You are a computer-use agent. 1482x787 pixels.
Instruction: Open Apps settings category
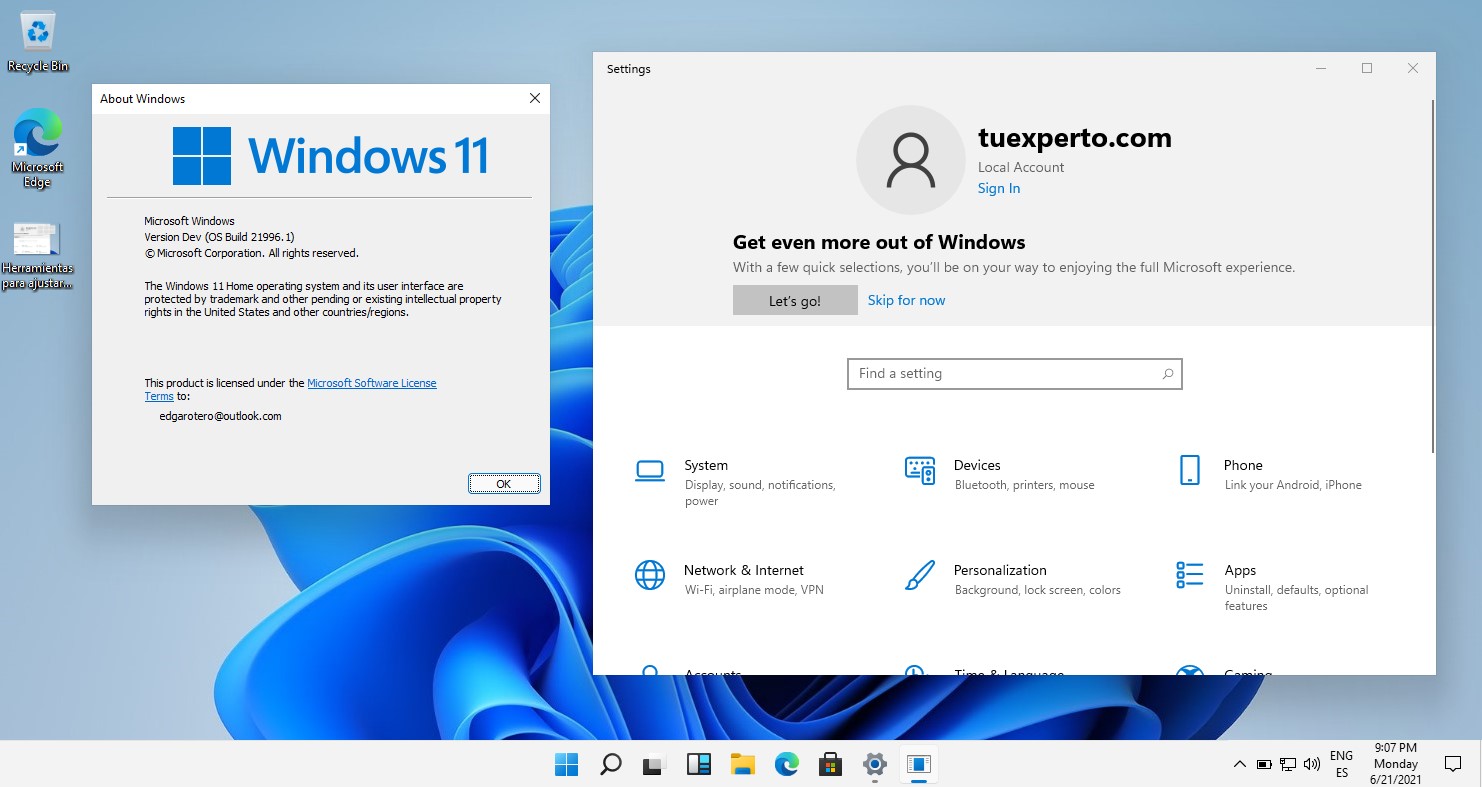[x=1240, y=570]
